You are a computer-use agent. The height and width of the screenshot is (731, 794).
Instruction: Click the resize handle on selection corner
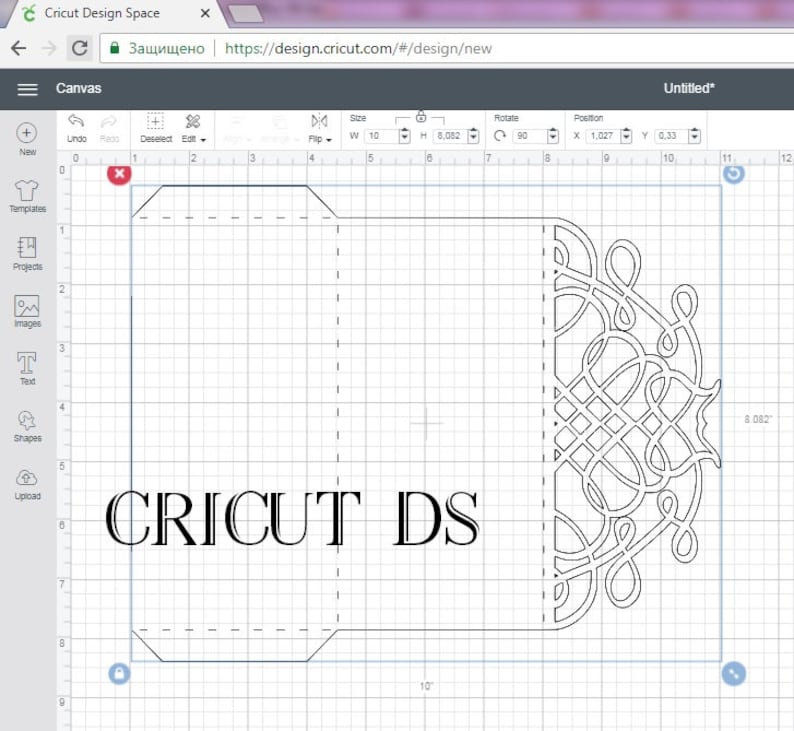click(x=734, y=674)
